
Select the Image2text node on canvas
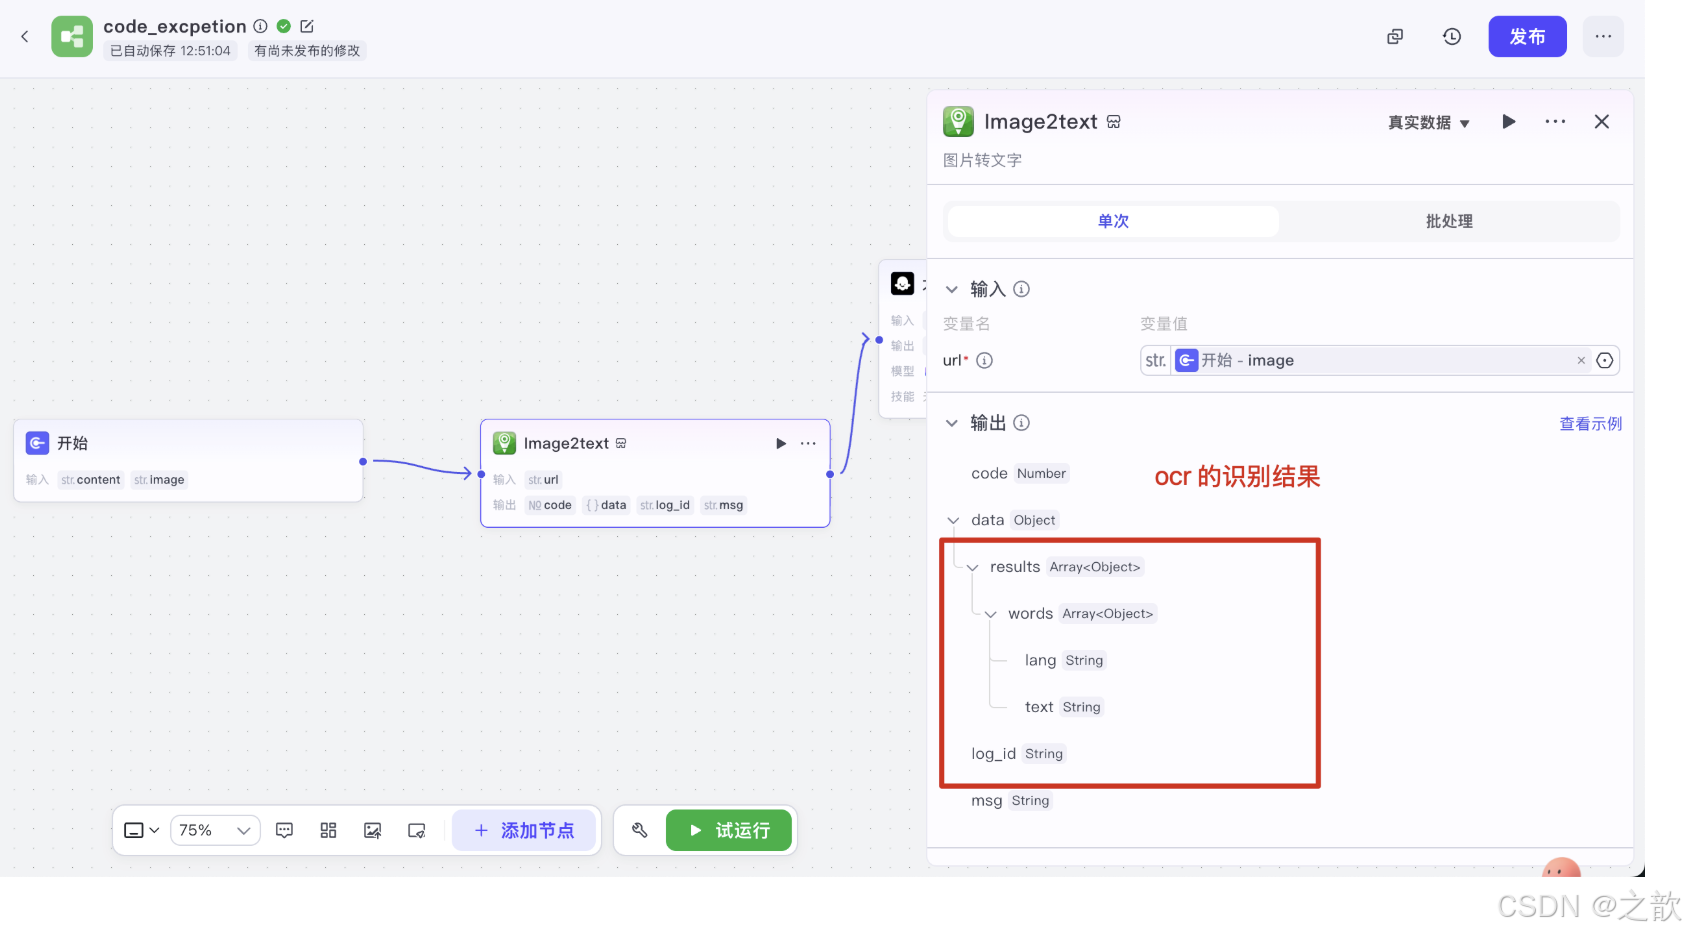tap(655, 473)
